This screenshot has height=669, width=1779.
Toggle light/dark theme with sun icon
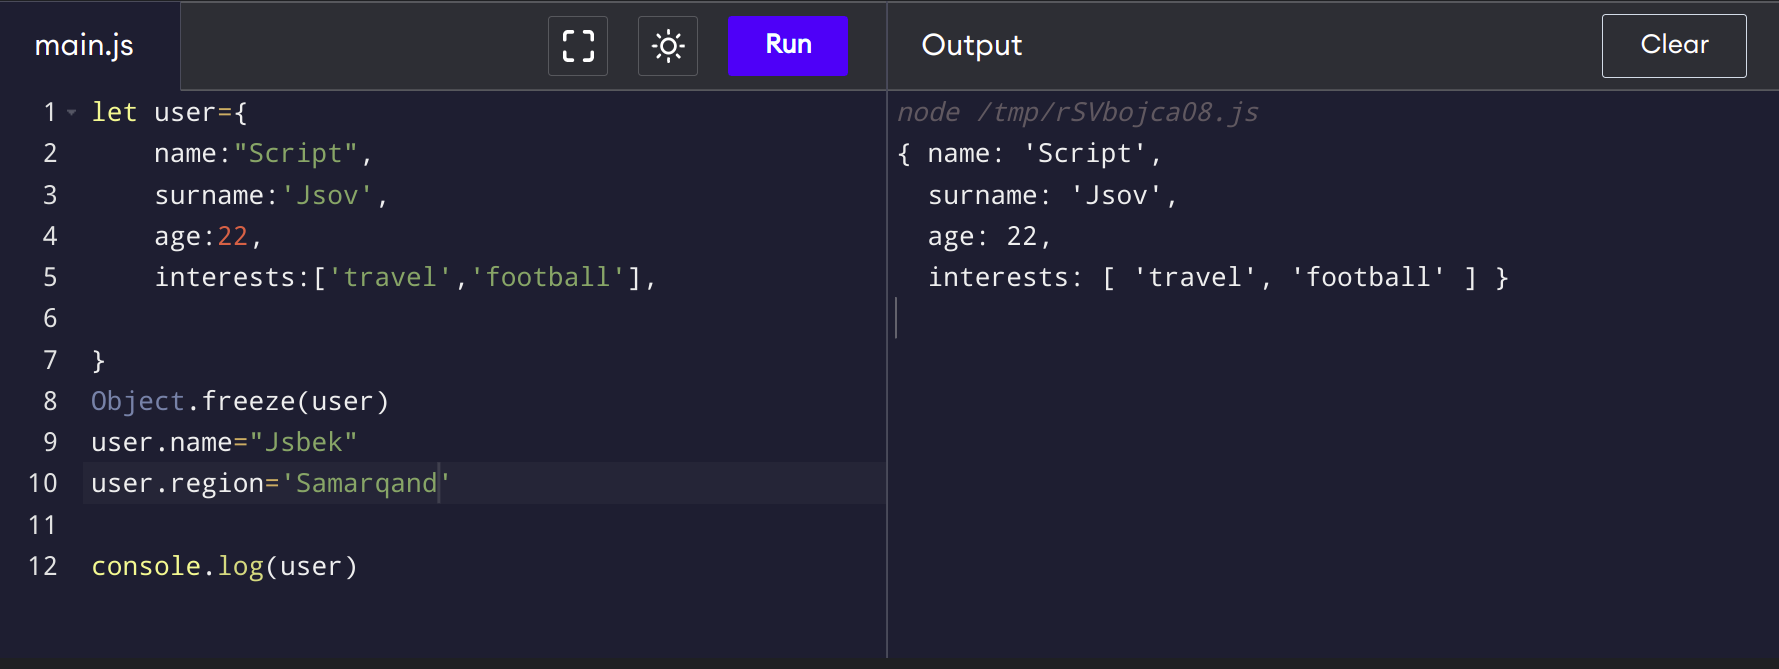668,46
